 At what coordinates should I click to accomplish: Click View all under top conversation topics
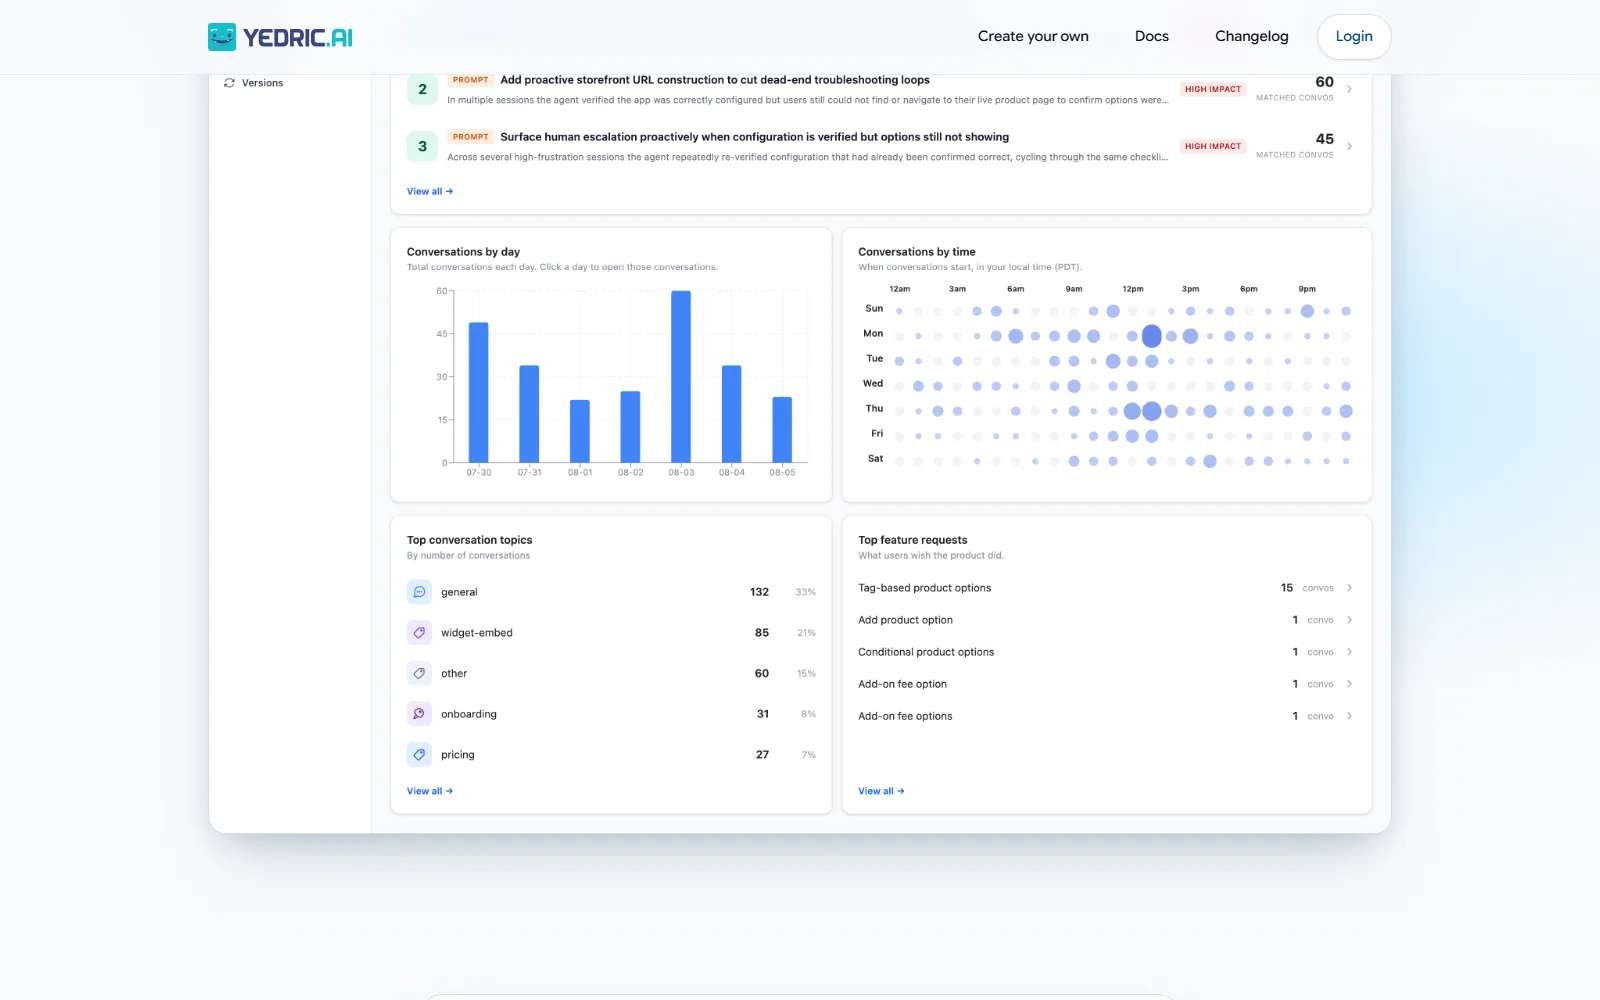[430, 791]
